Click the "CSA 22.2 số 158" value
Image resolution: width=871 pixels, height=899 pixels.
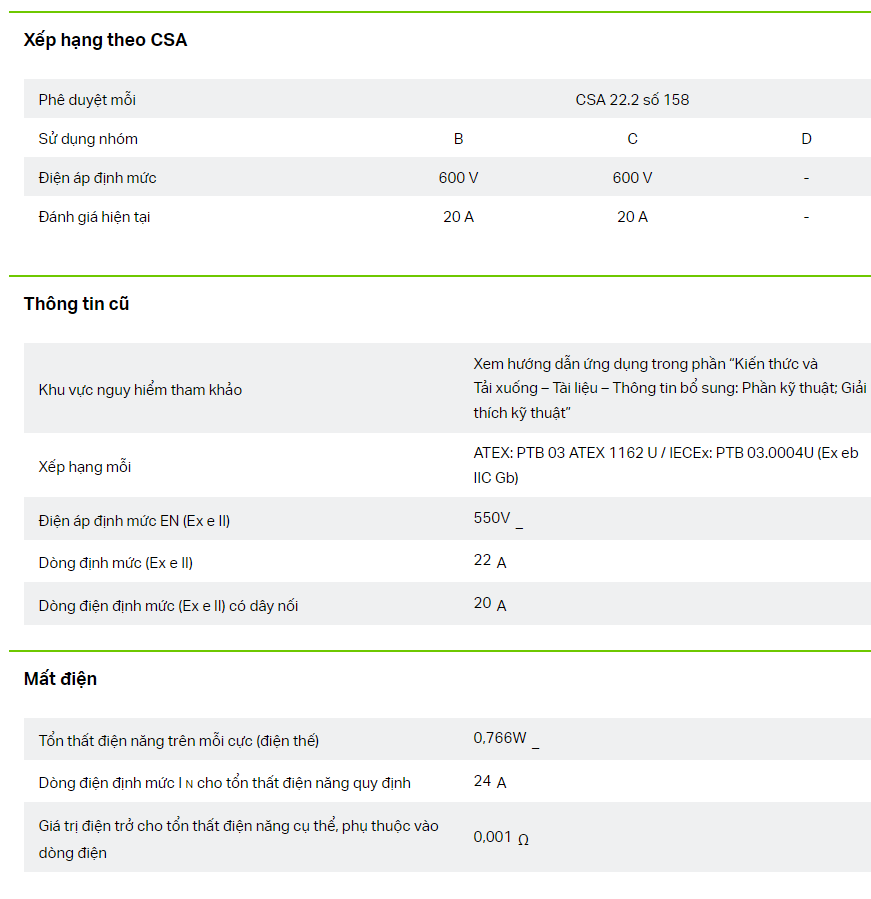(x=632, y=100)
